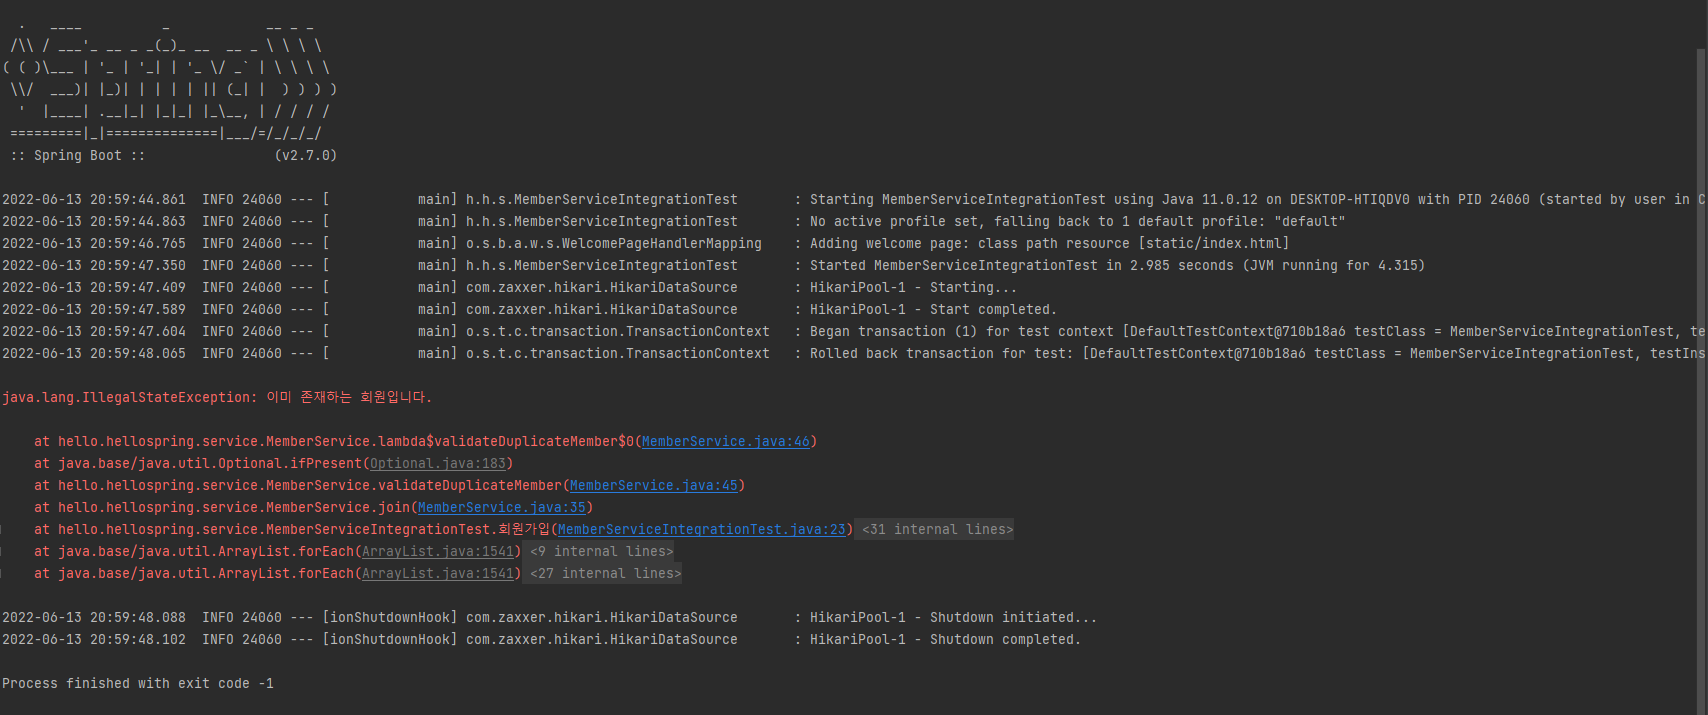Jump to MemberService.java:45 in the stack trace

[x=653, y=485]
